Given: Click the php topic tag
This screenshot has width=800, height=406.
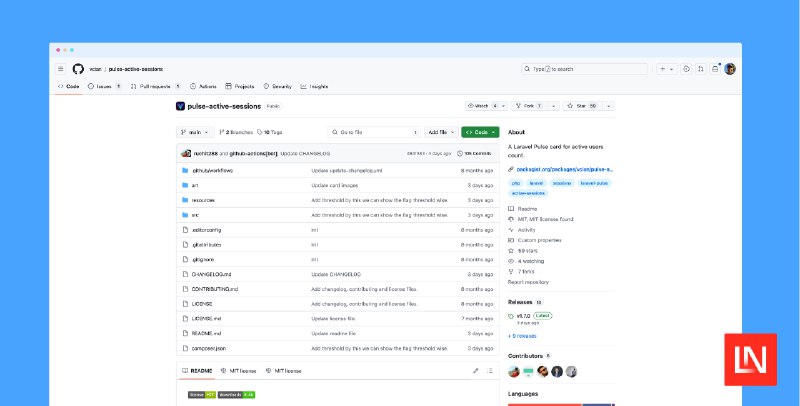Looking at the screenshot, I should point(516,183).
